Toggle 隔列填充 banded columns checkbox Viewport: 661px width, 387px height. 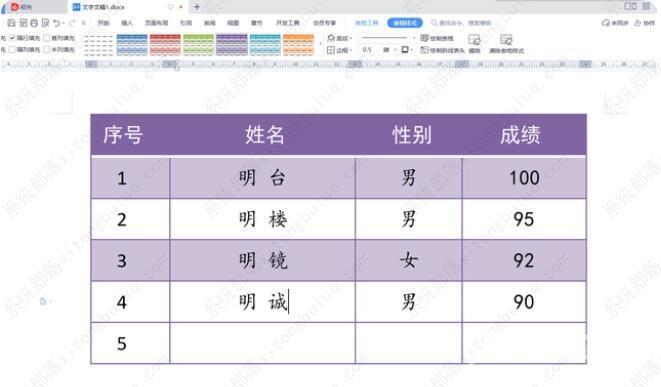click(12, 49)
